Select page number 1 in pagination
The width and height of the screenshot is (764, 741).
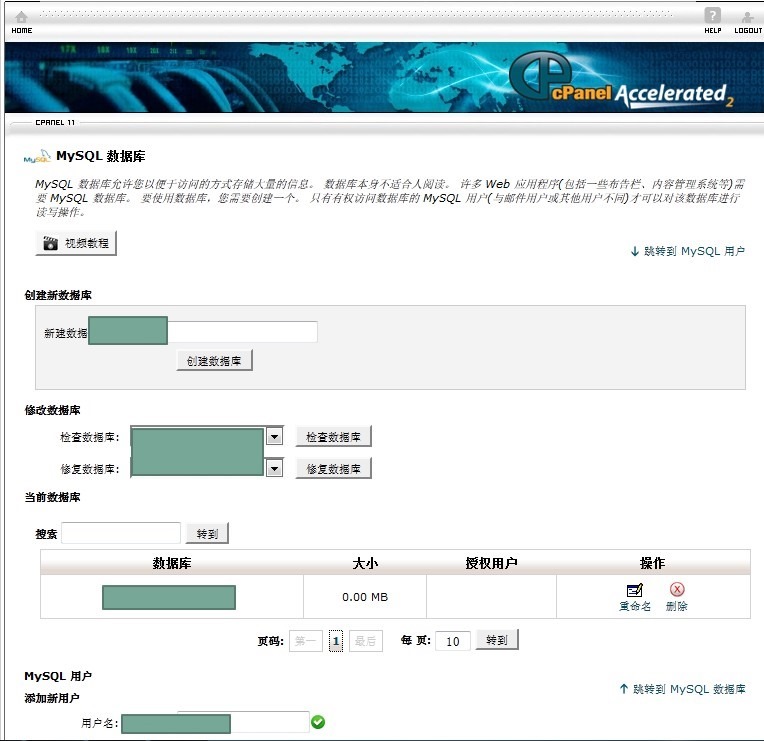(x=336, y=641)
